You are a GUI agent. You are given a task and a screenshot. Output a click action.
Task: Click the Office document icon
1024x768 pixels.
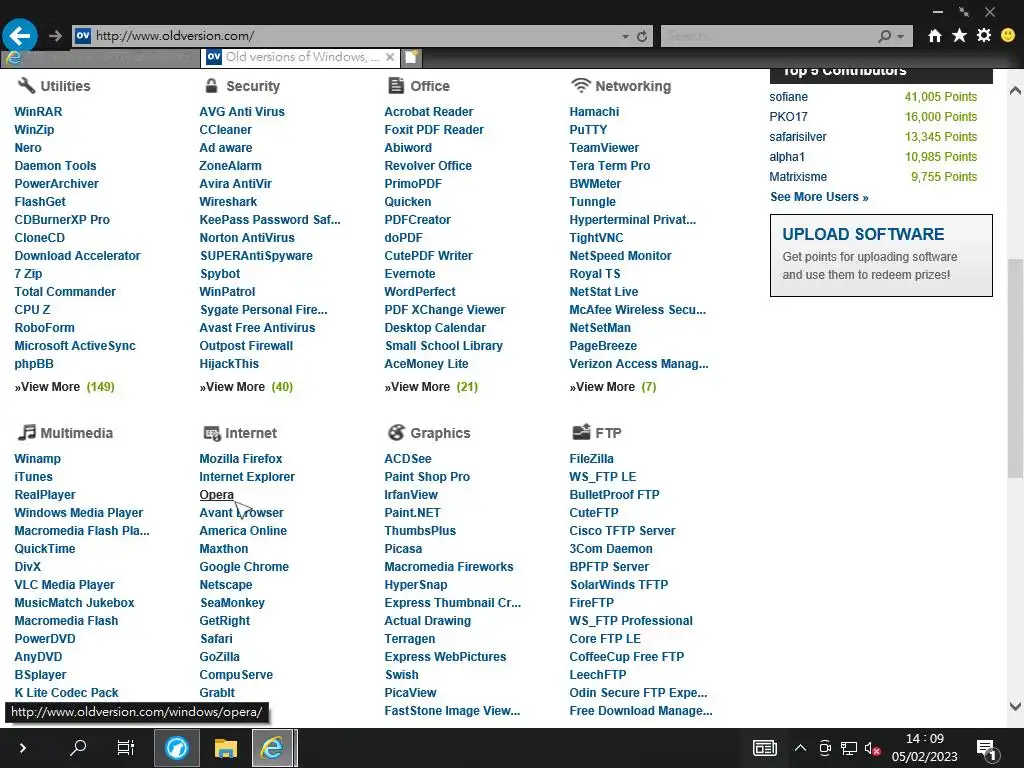pos(396,86)
